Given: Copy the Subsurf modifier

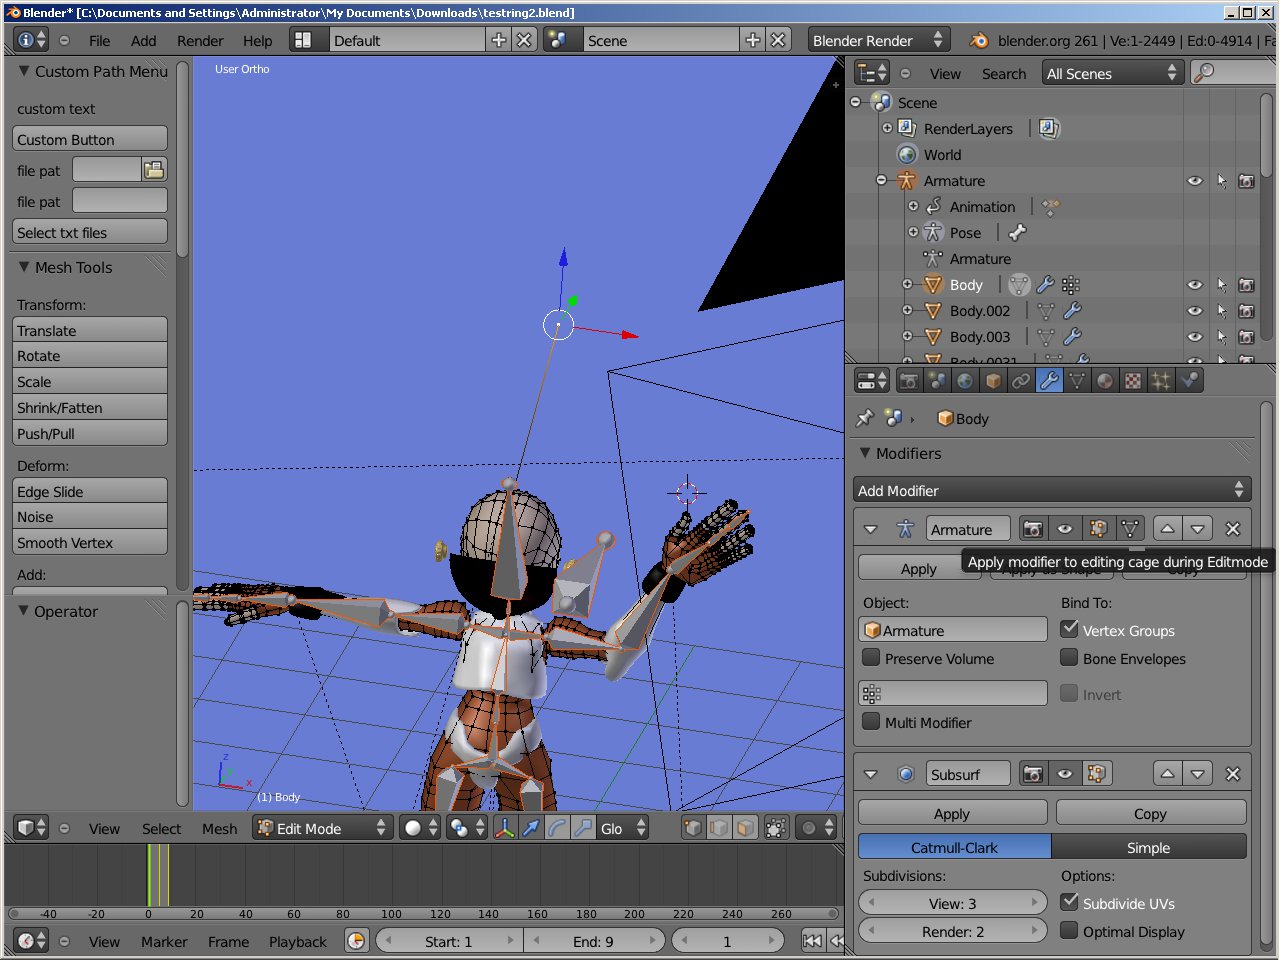Looking at the screenshot, I should pyautogui.click(x=1150, y=813).
